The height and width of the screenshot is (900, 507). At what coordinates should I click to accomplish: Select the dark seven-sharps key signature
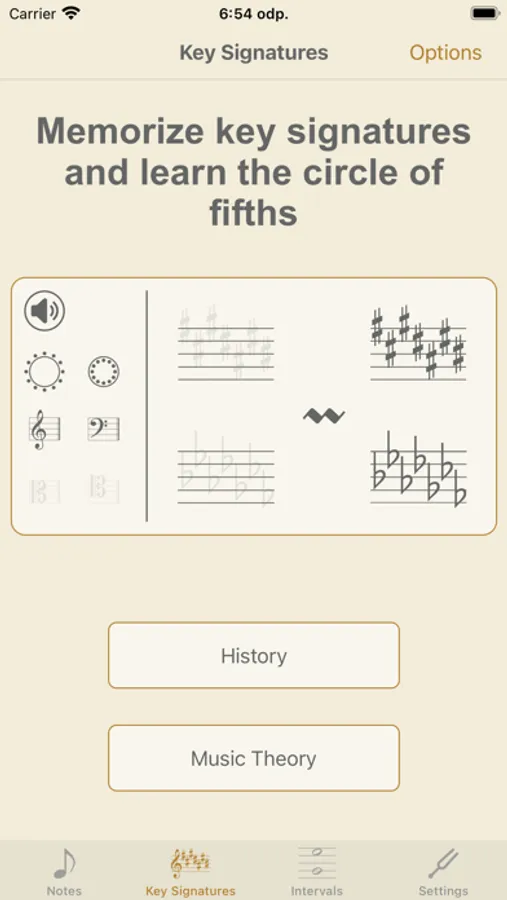point(418,343)
